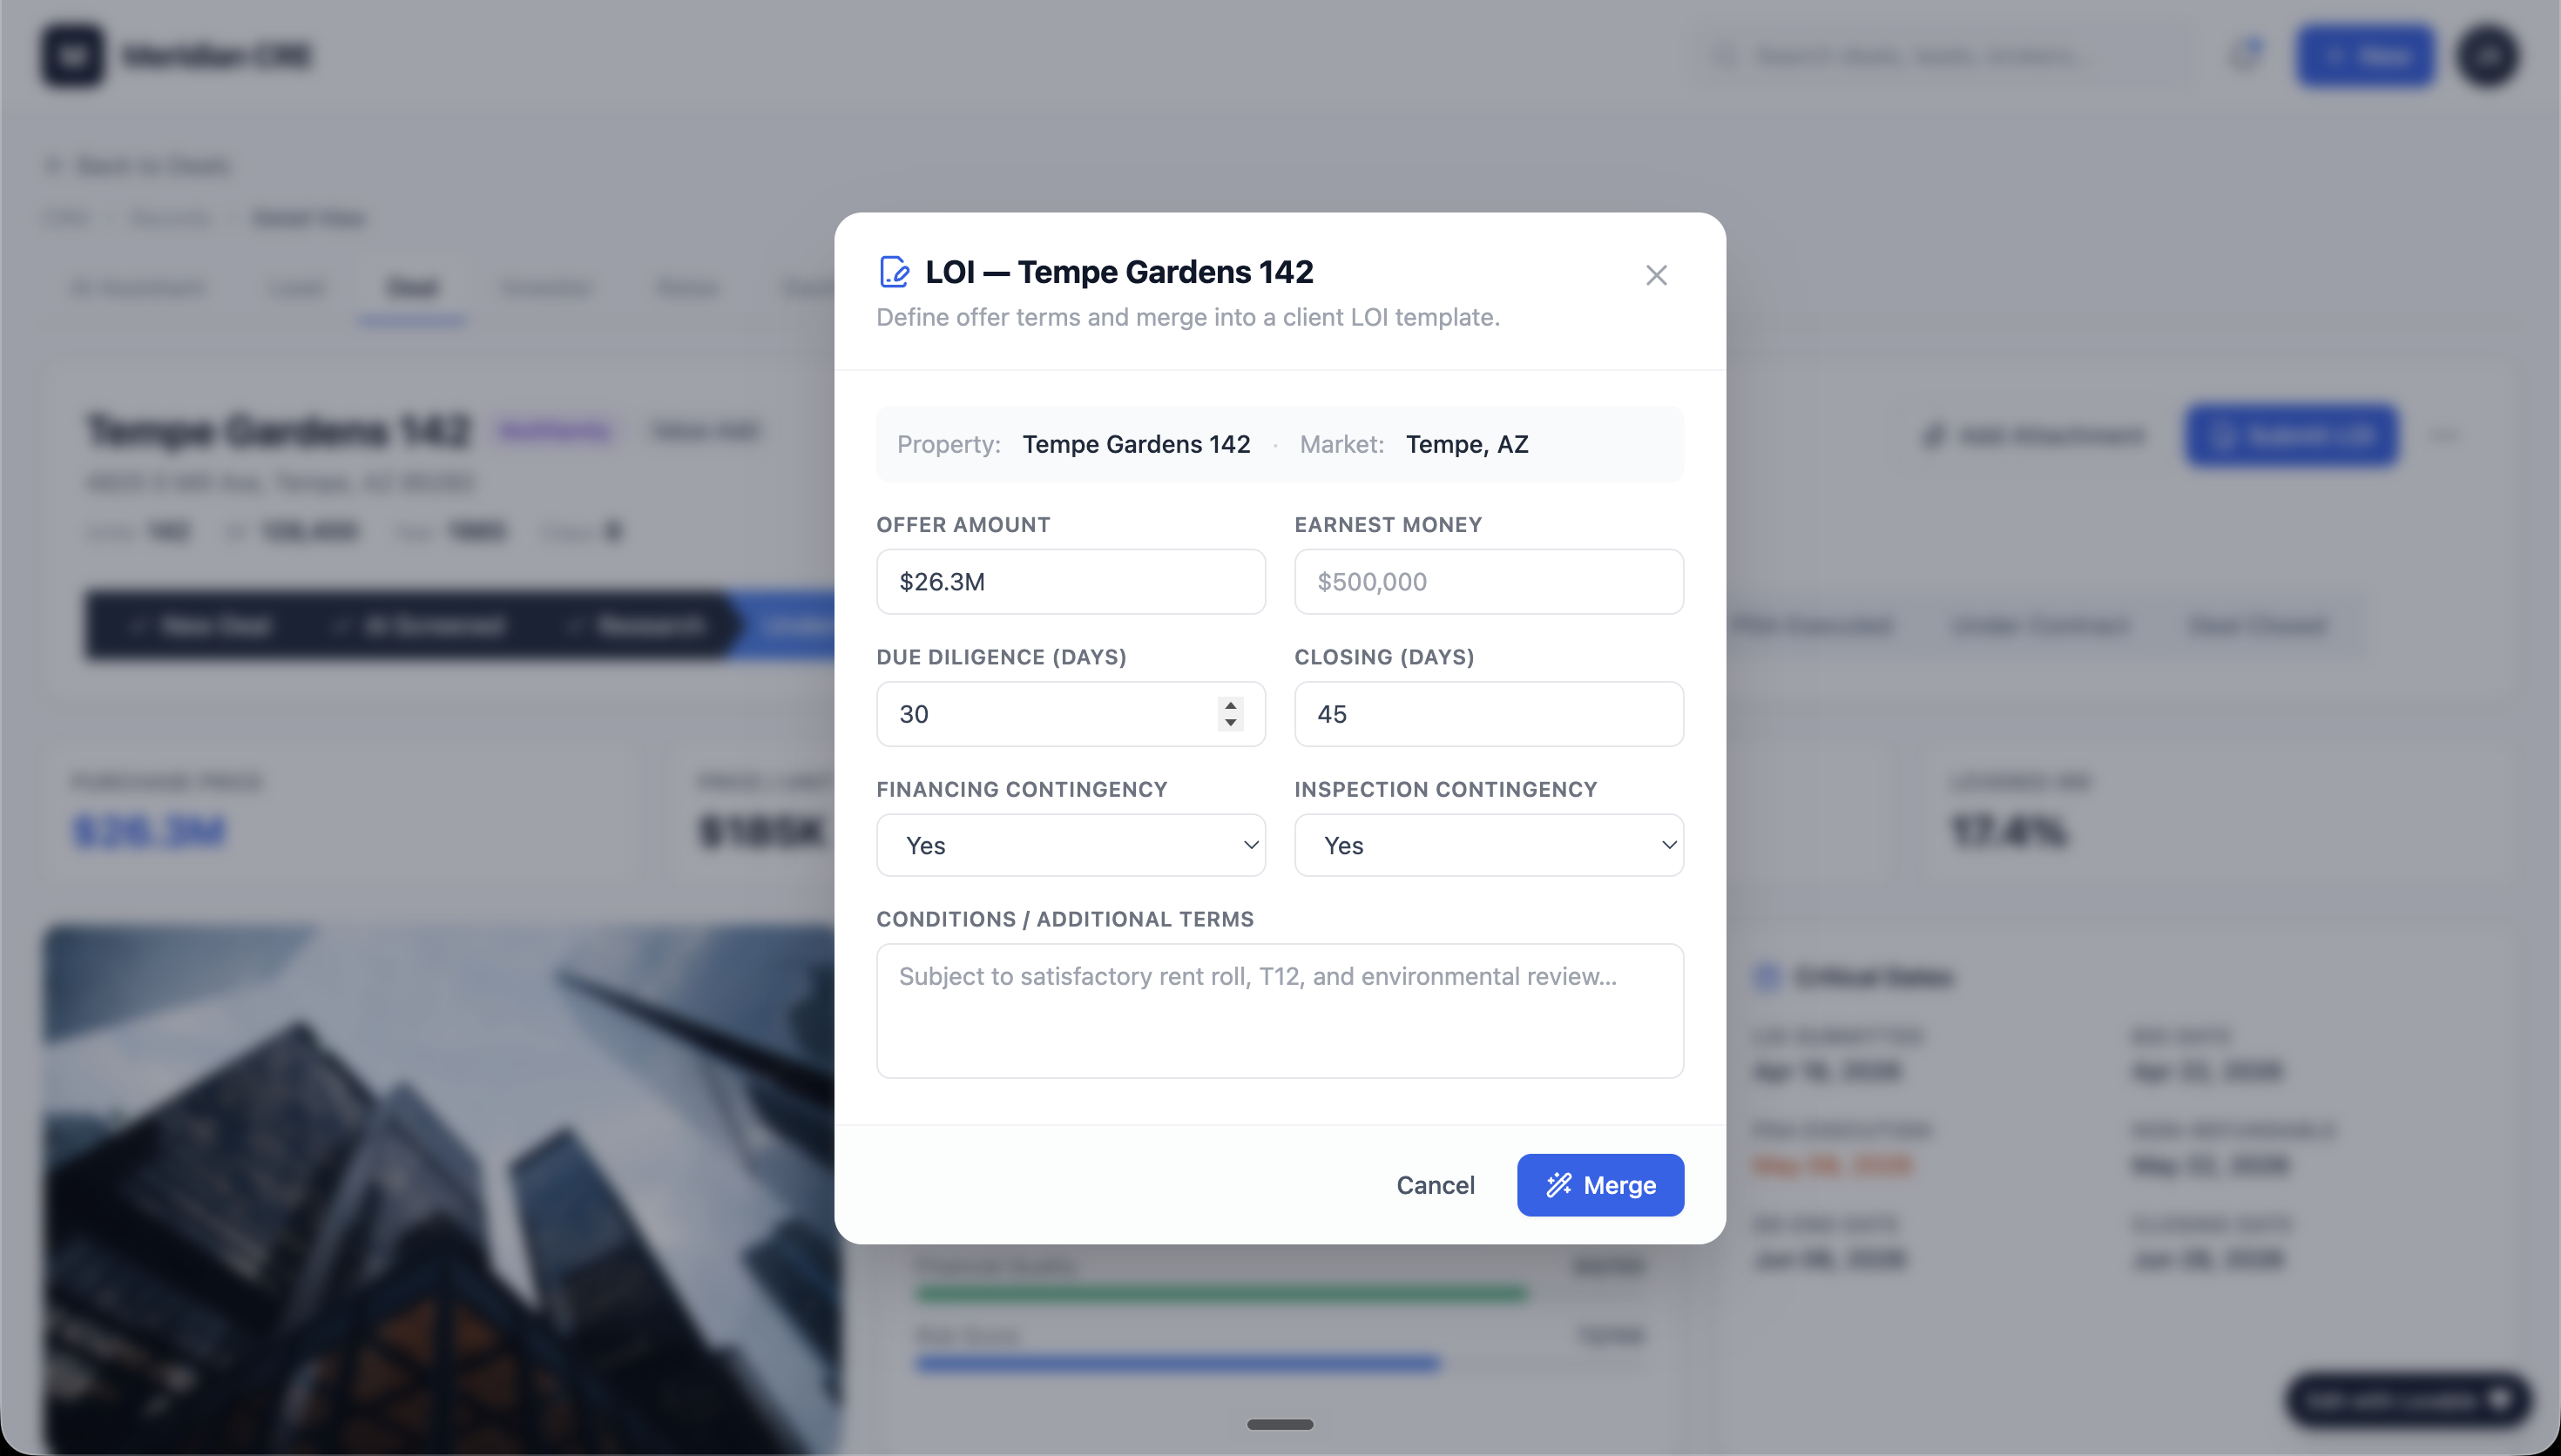
Task: Click the property name "Tempe Gardens 142" in the summary row
Action: click(x=1136, y=444)
